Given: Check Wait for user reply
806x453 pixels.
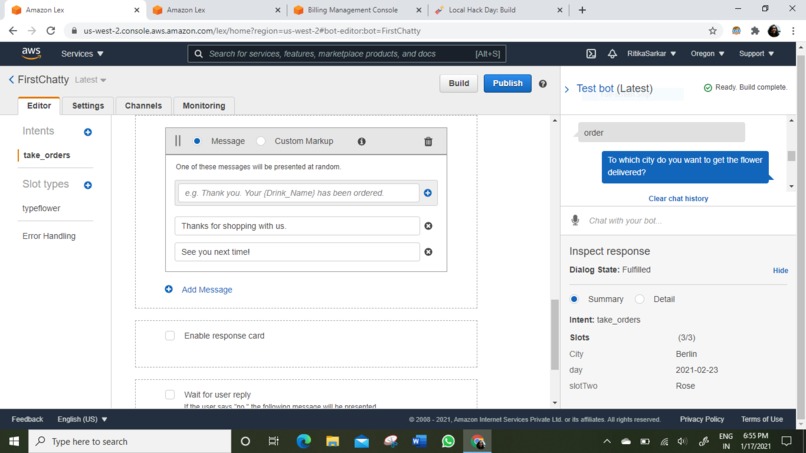Looking at the screenshot, I should [x=170, y=395].
